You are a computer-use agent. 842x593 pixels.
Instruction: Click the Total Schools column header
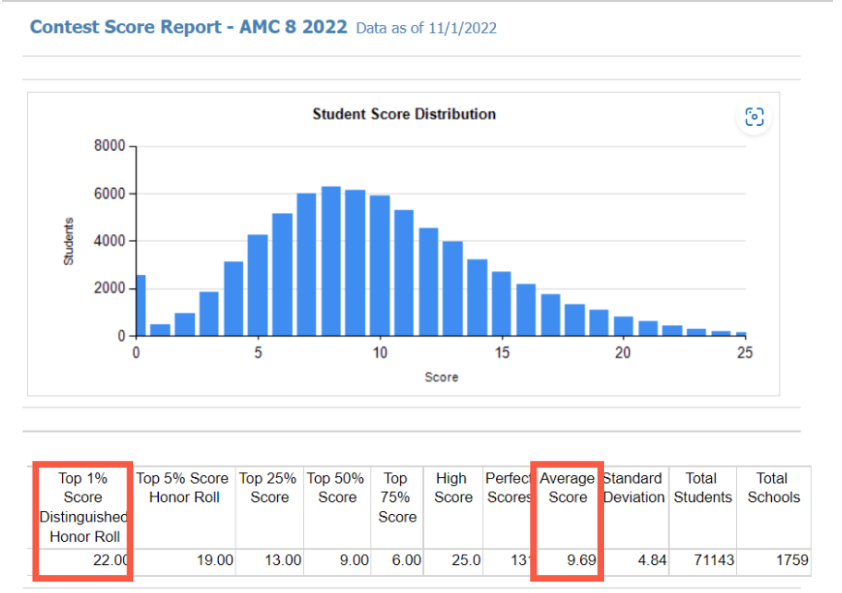point(773,487)
